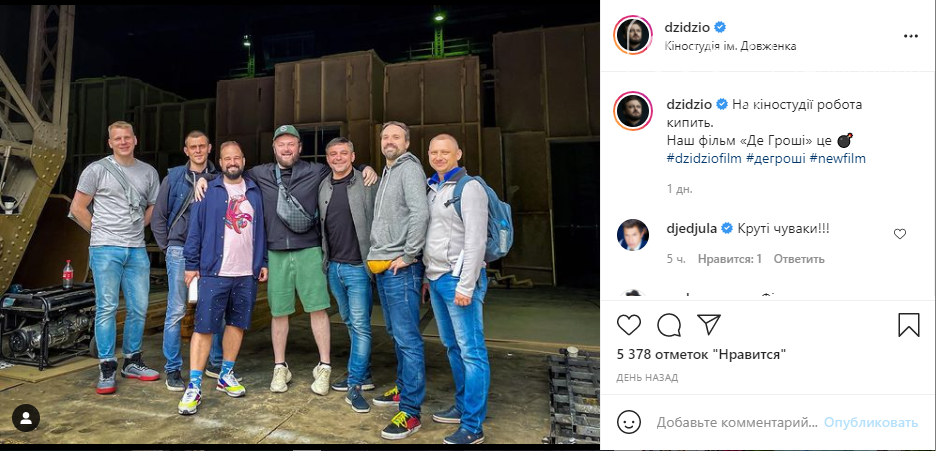Like djedjula's comment with small heart
The image size is (936, 451).
[x=900, y=234]
